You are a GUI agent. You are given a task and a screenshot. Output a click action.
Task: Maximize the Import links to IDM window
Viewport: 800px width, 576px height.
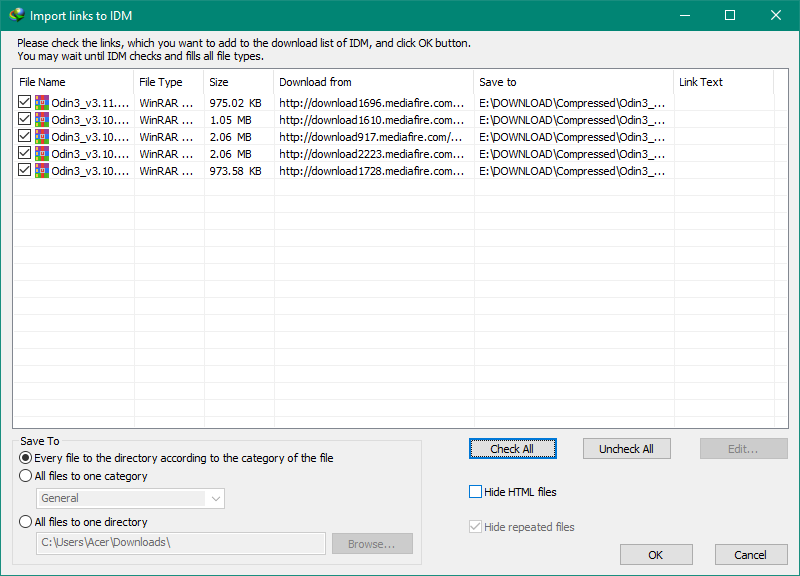tap(730, 15)
